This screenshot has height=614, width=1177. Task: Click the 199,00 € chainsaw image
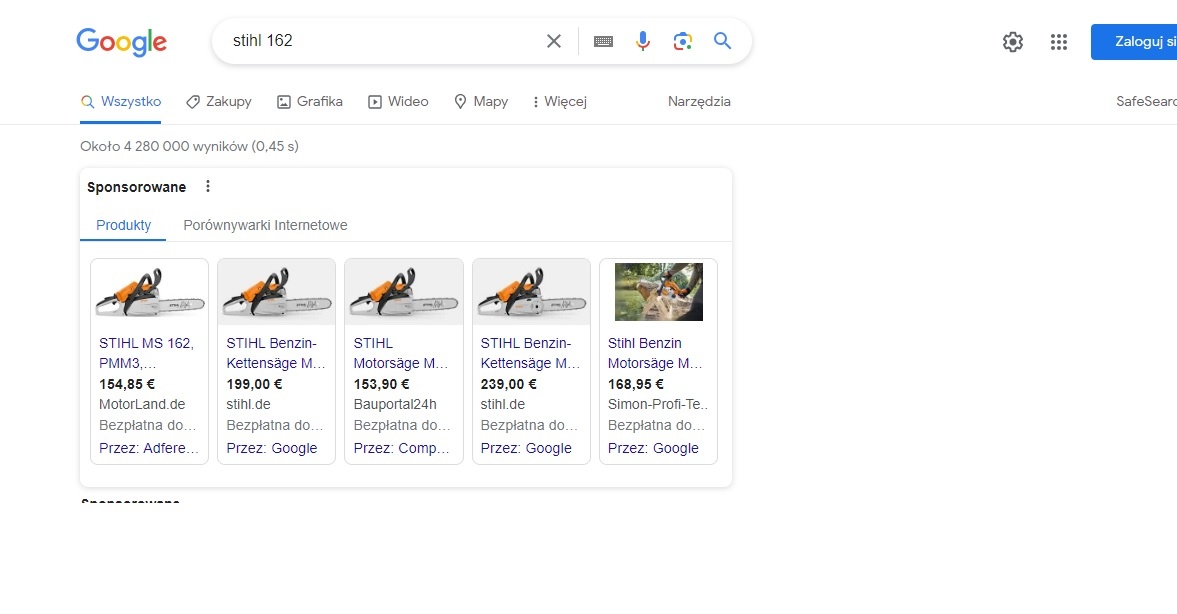(276, 292)
